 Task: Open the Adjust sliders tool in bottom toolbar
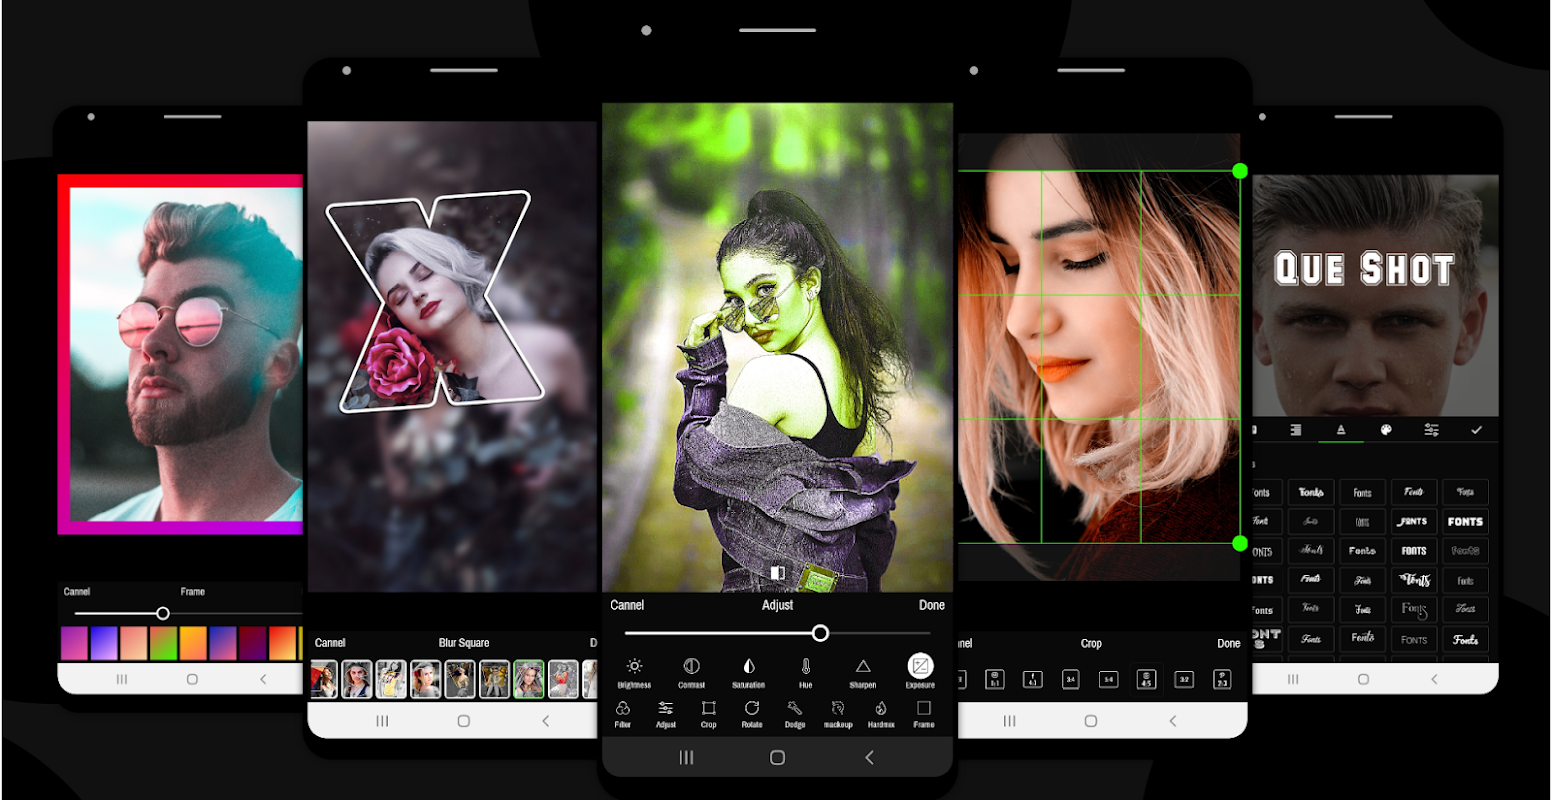point(666,708)
